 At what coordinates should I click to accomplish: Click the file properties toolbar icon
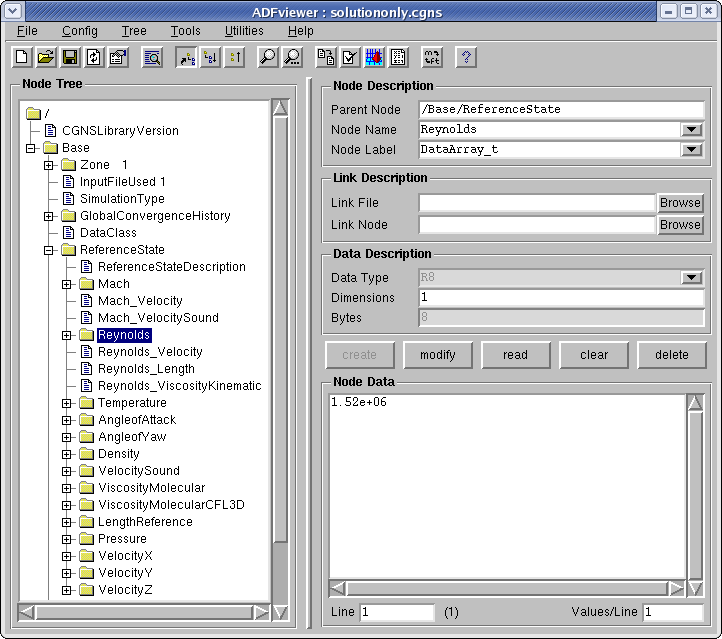point(118,58)
